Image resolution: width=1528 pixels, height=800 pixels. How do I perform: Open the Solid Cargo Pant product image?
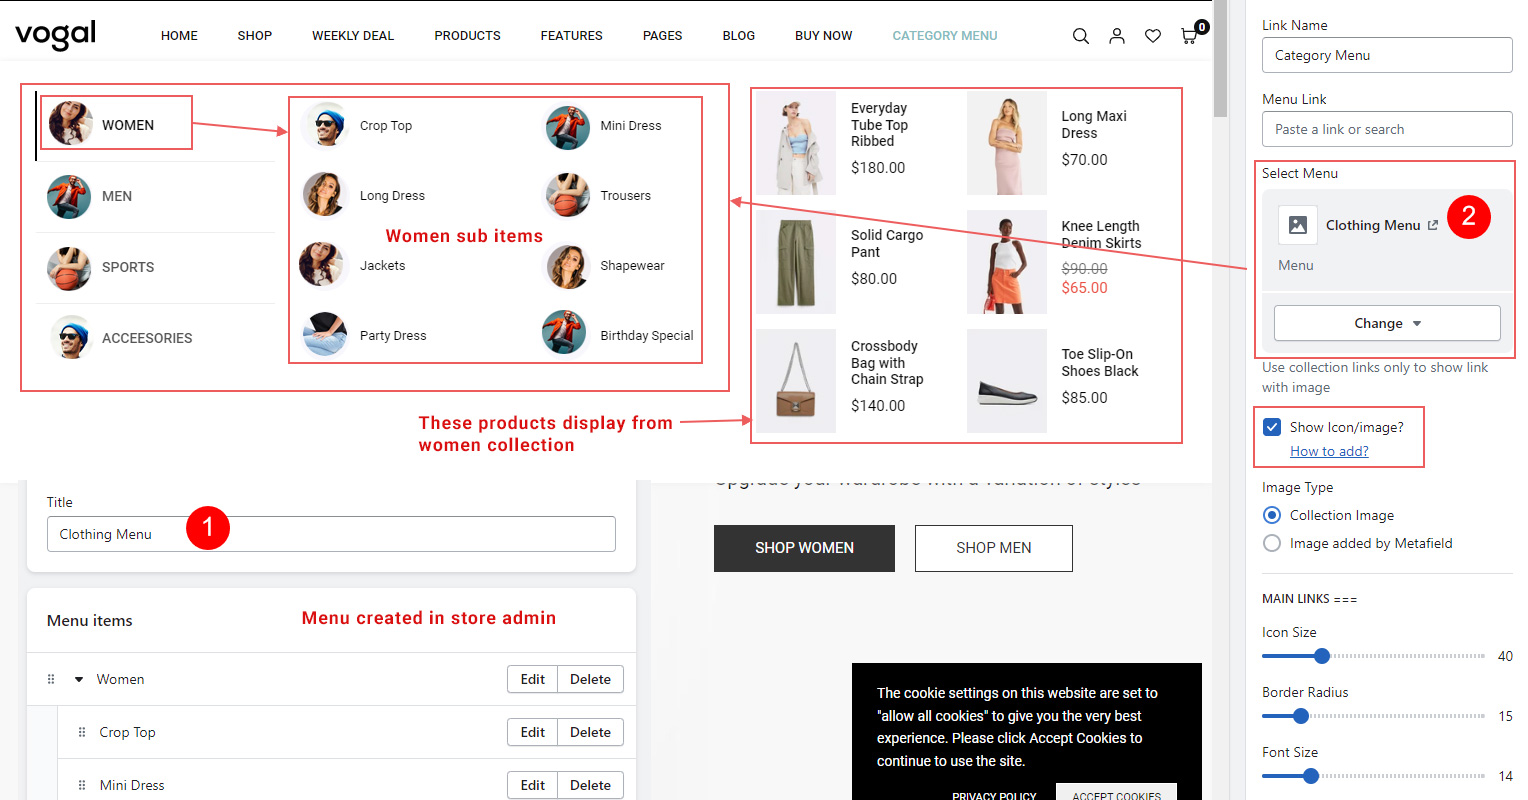click(x=796, y=262)
